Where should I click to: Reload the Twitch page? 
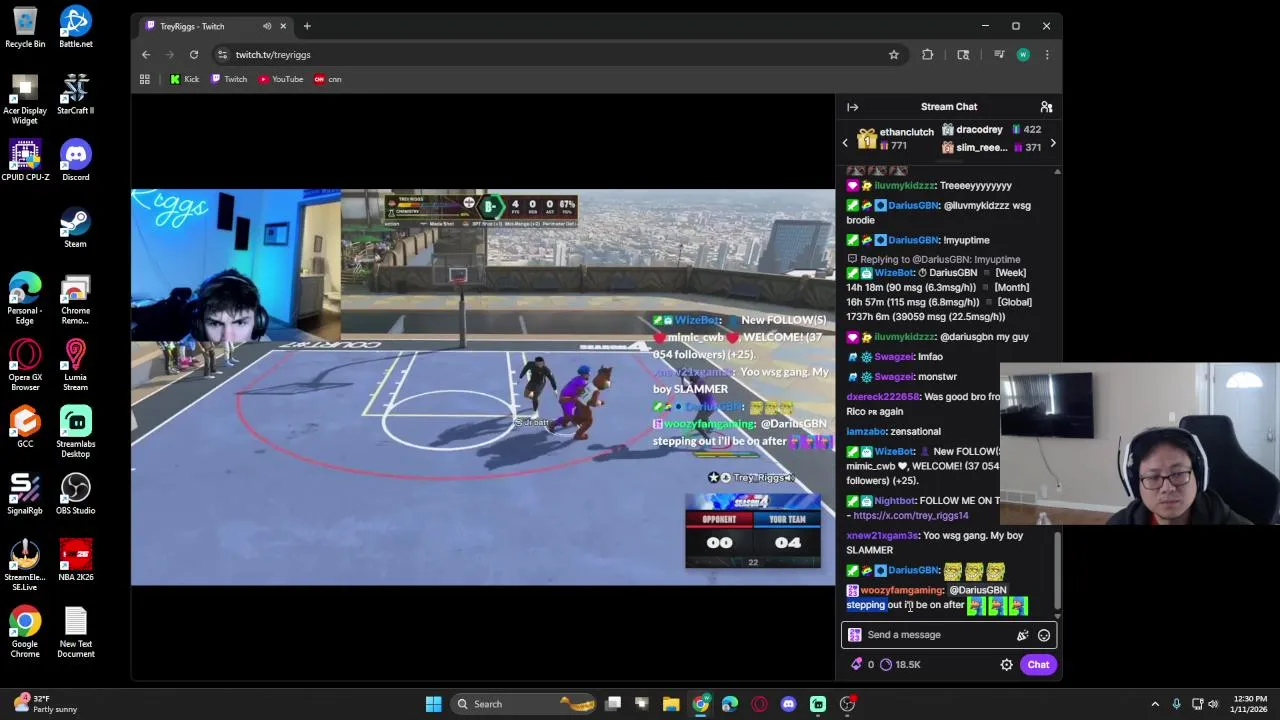click(194, 55)
